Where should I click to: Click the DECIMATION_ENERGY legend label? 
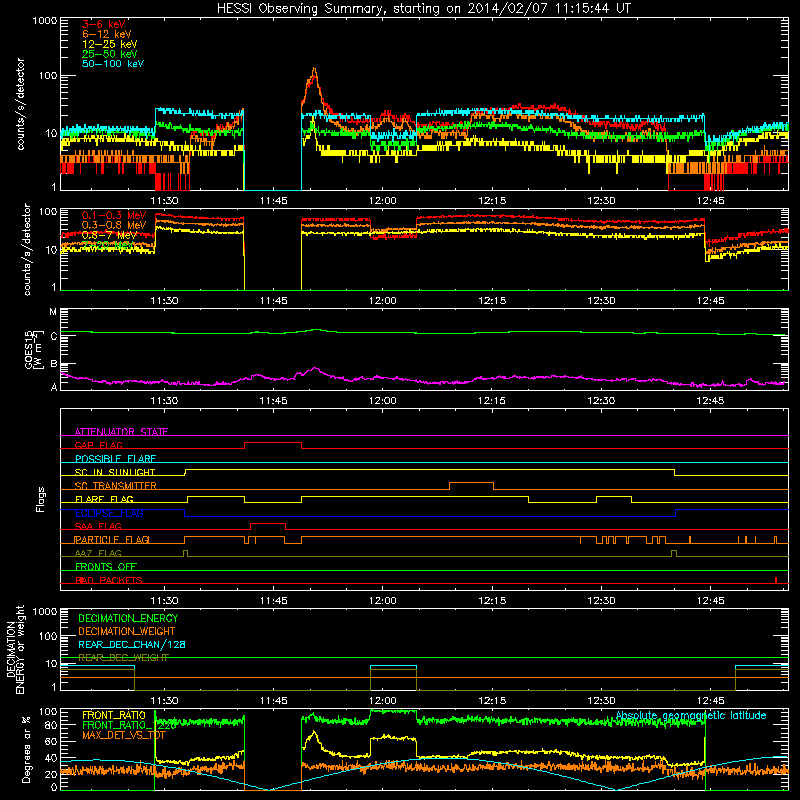tap(128, 618)
